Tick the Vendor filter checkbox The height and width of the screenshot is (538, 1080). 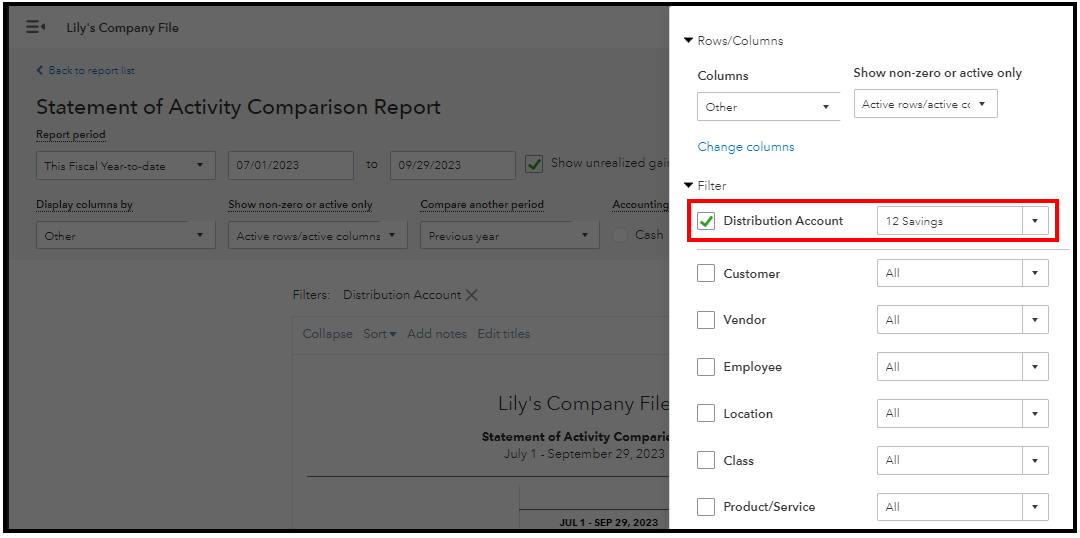pos(707,320)
